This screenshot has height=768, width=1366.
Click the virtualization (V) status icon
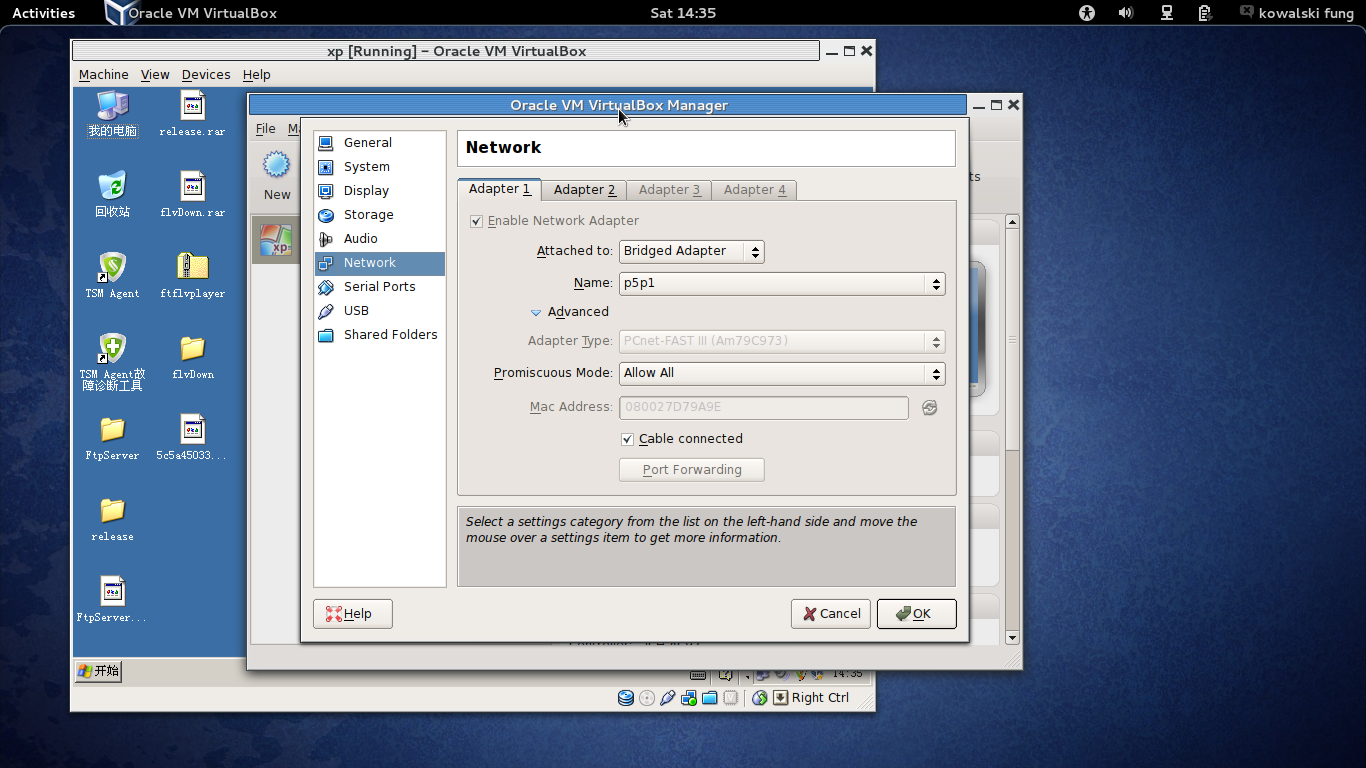coord(731,698)
